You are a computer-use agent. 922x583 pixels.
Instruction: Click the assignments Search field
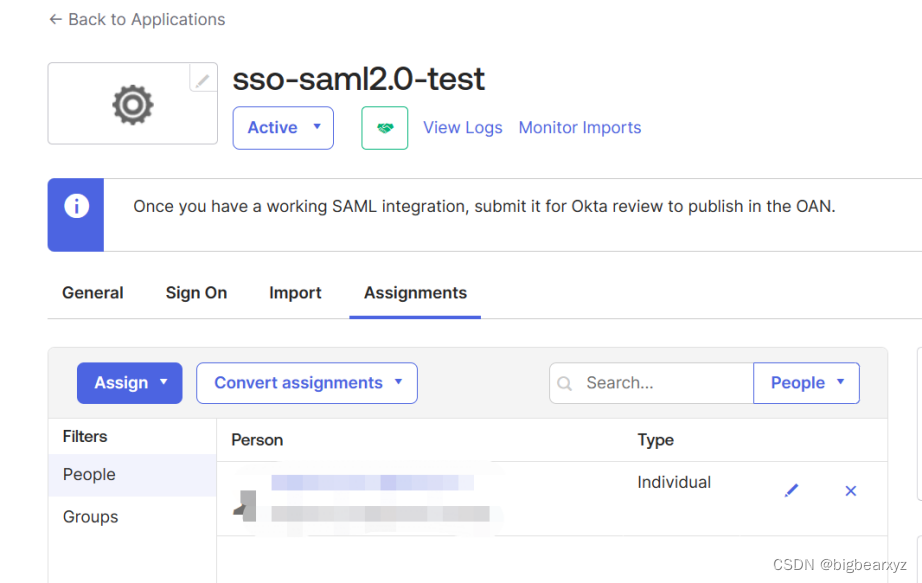(x=660, y=383)
